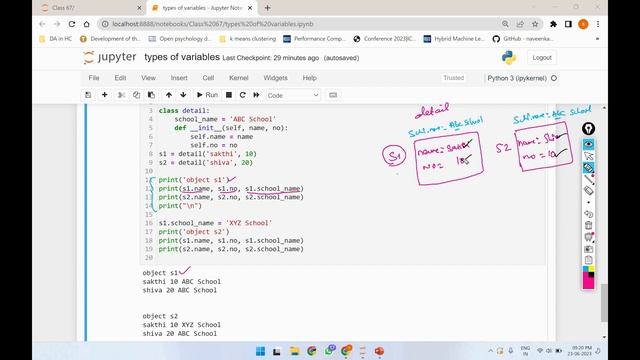Image resolution: width=640 pixels, height=360 pixels.
Task: Run the current cell
Action: tap(207, 95)
